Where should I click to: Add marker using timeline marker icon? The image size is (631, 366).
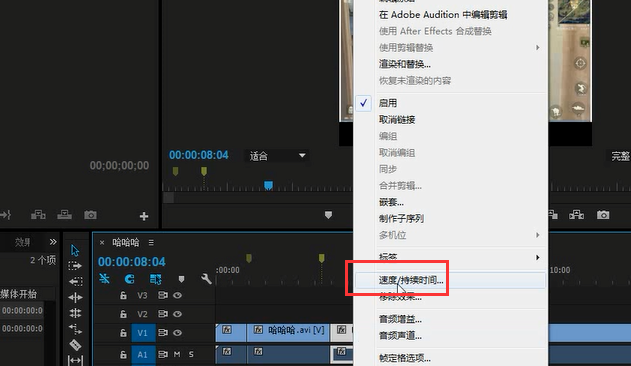pyautogui.click(x=181, y=279)
